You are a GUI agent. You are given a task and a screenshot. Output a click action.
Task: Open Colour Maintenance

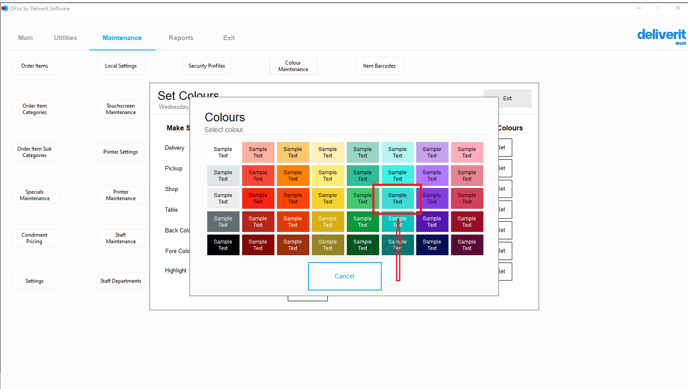pyautogui.click(x=293, y=66)
